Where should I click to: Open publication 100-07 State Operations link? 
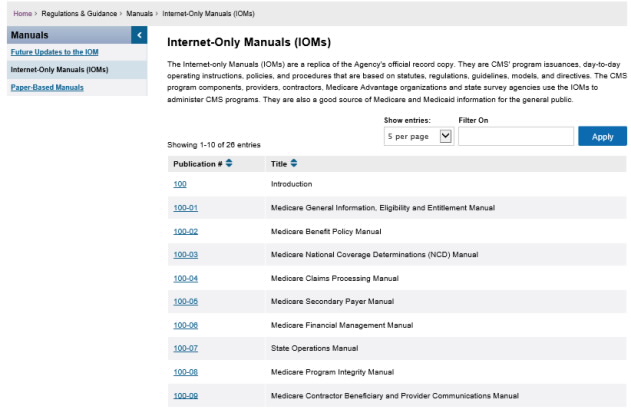185,348
